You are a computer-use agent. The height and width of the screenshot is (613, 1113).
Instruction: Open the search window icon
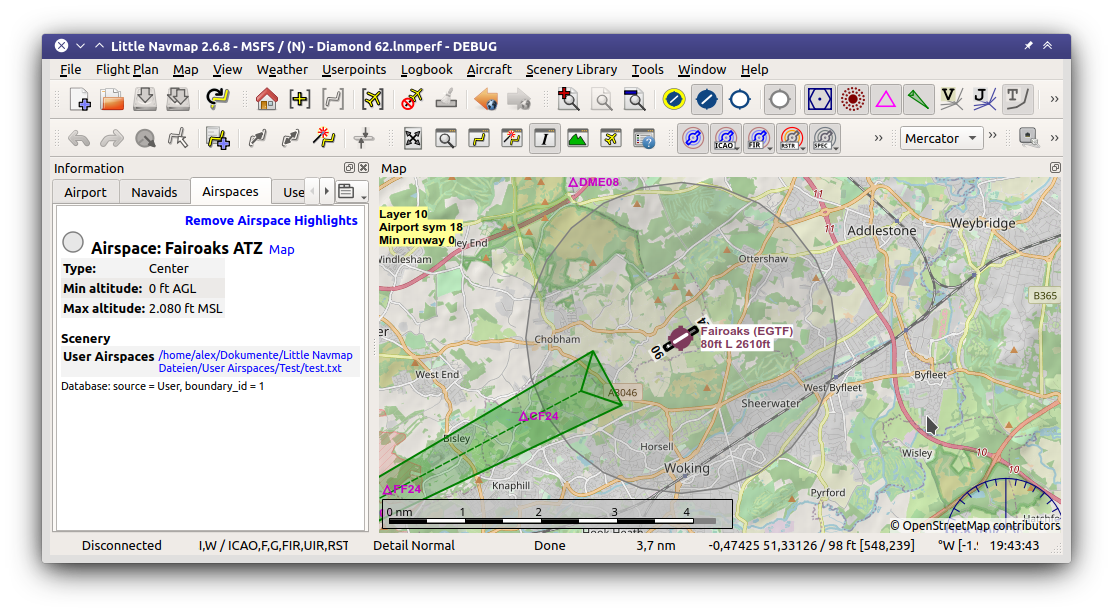[x=446, y=138]
